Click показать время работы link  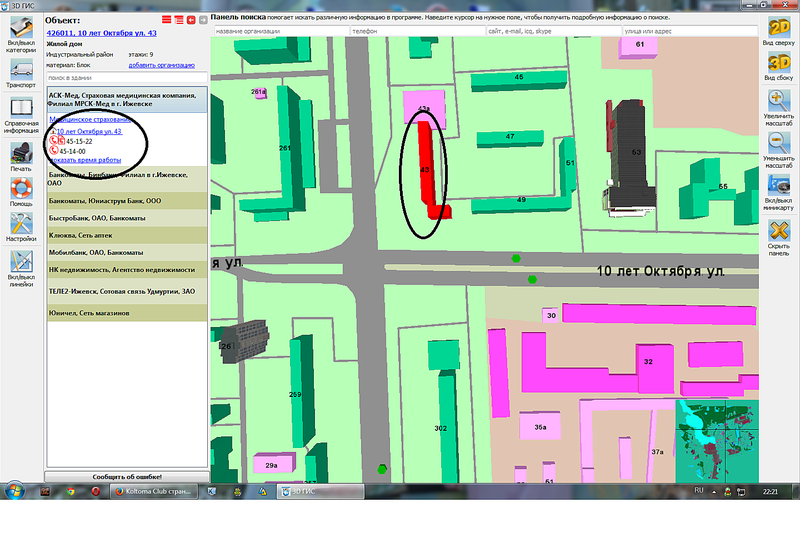pos(85,160)
